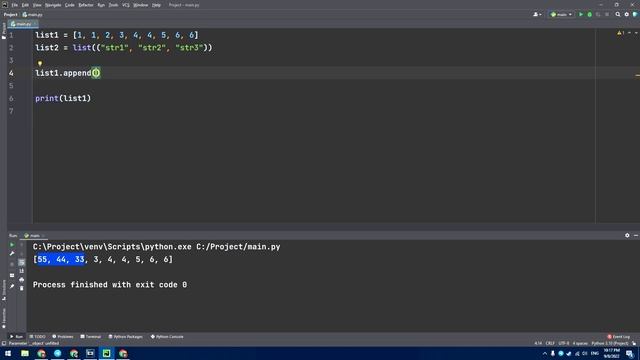Screen dimensions: 640x360
Task: Click the PyCharm icon in the taskbar
Action: coord(106,353)
